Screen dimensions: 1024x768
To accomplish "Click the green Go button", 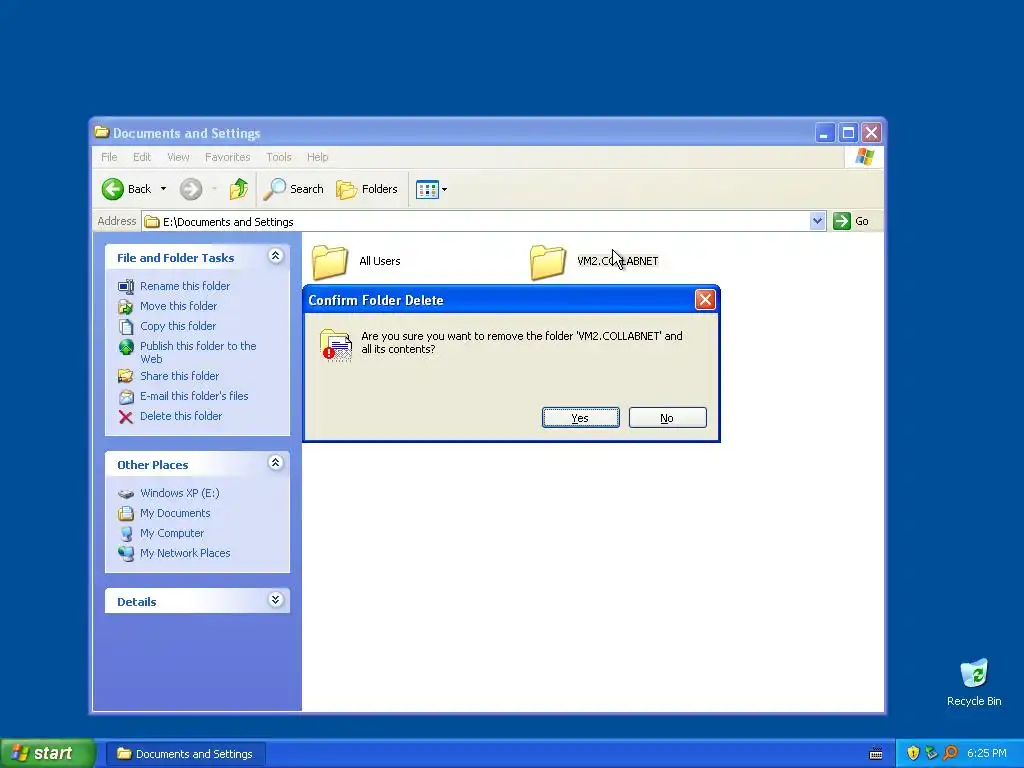I will pos(851,221).
